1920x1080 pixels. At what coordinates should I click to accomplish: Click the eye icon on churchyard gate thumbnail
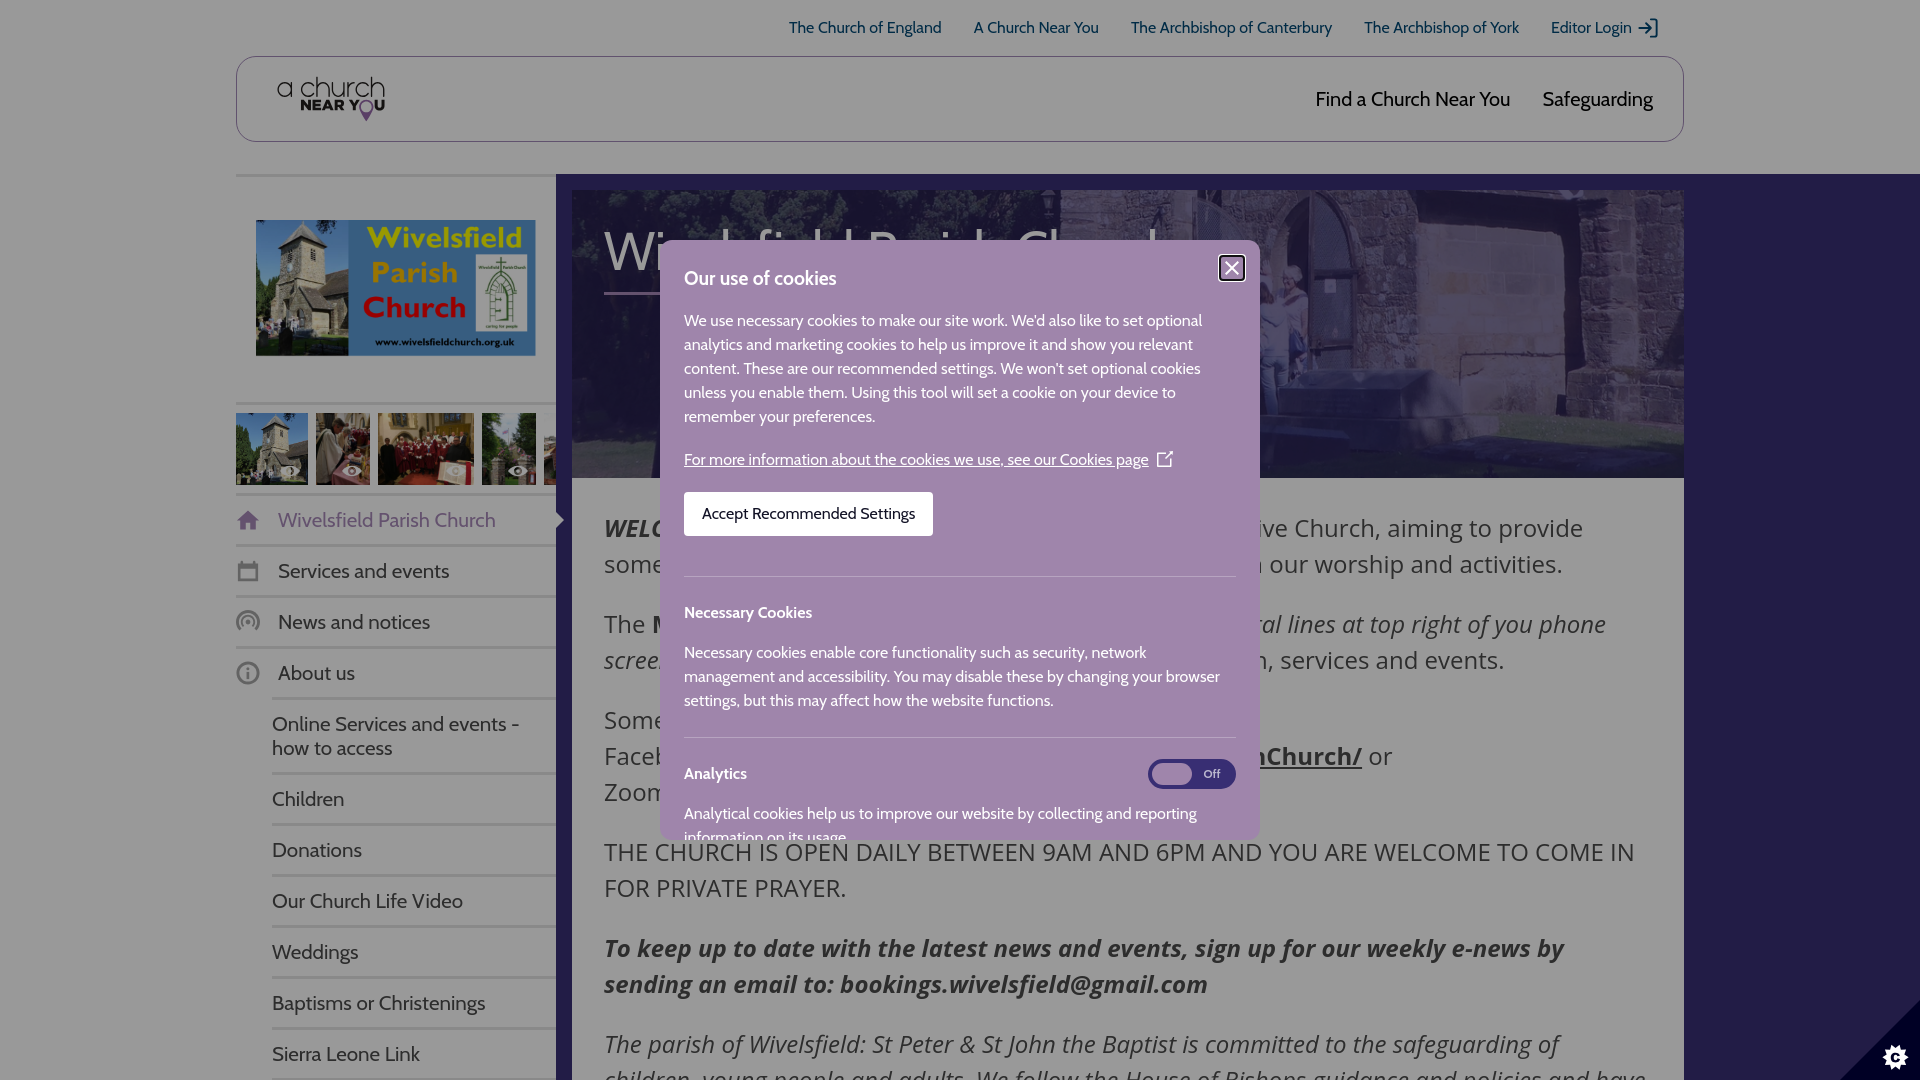coord(517,471)
